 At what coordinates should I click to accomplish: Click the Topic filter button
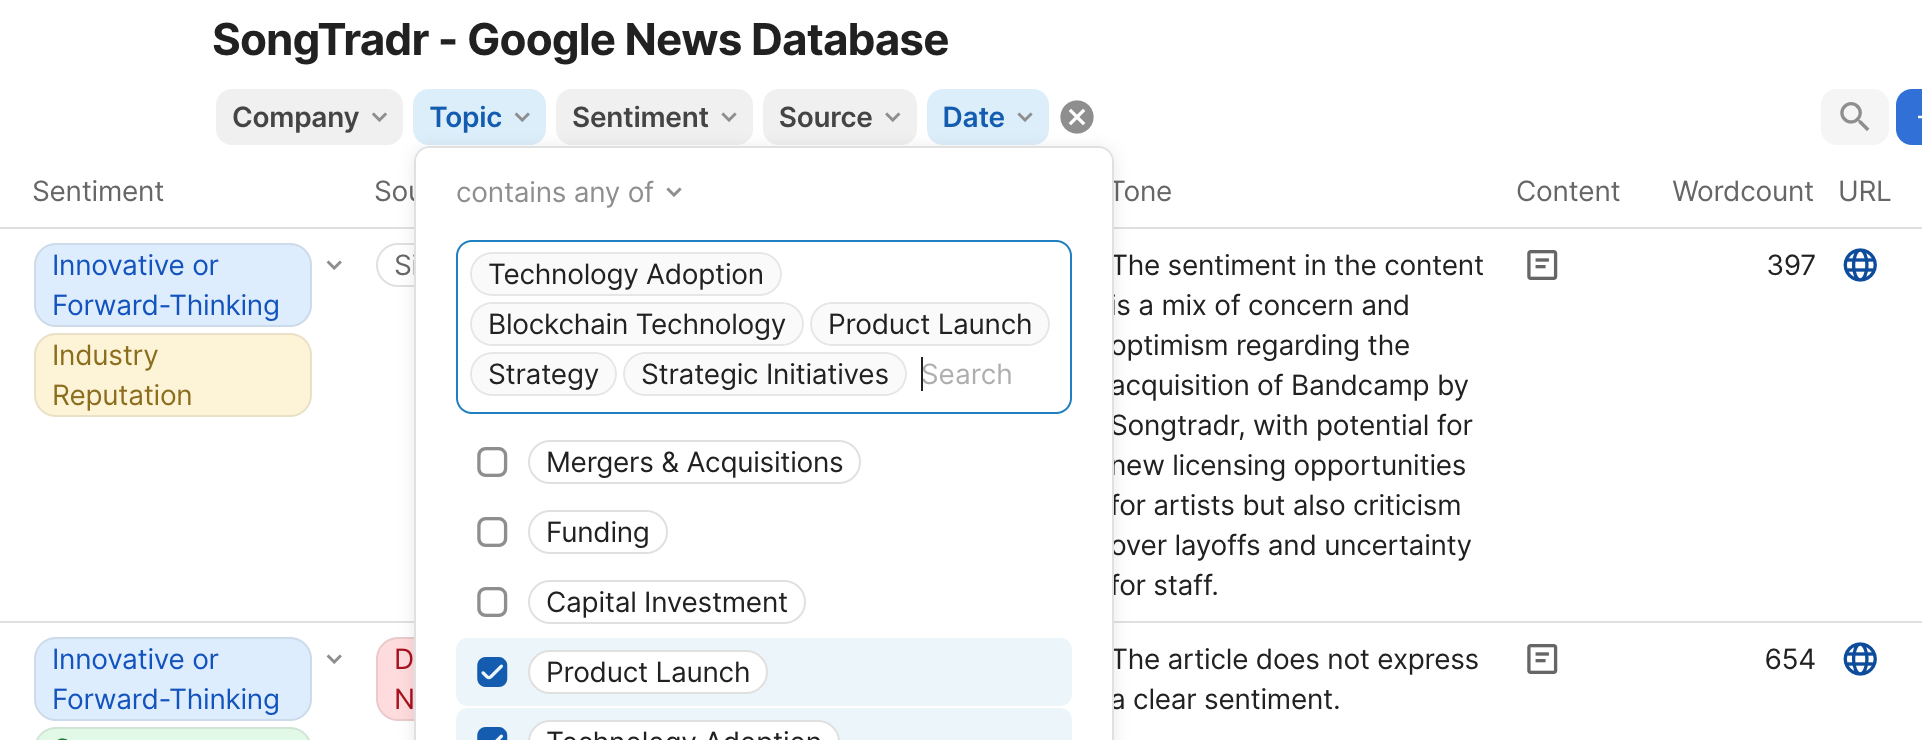(x=479, y=117)
